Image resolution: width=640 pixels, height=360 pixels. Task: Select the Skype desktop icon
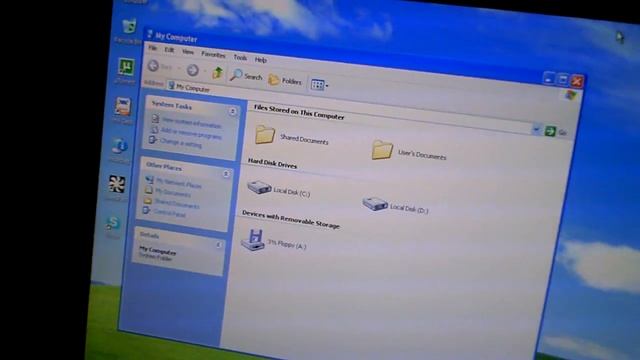113,223
